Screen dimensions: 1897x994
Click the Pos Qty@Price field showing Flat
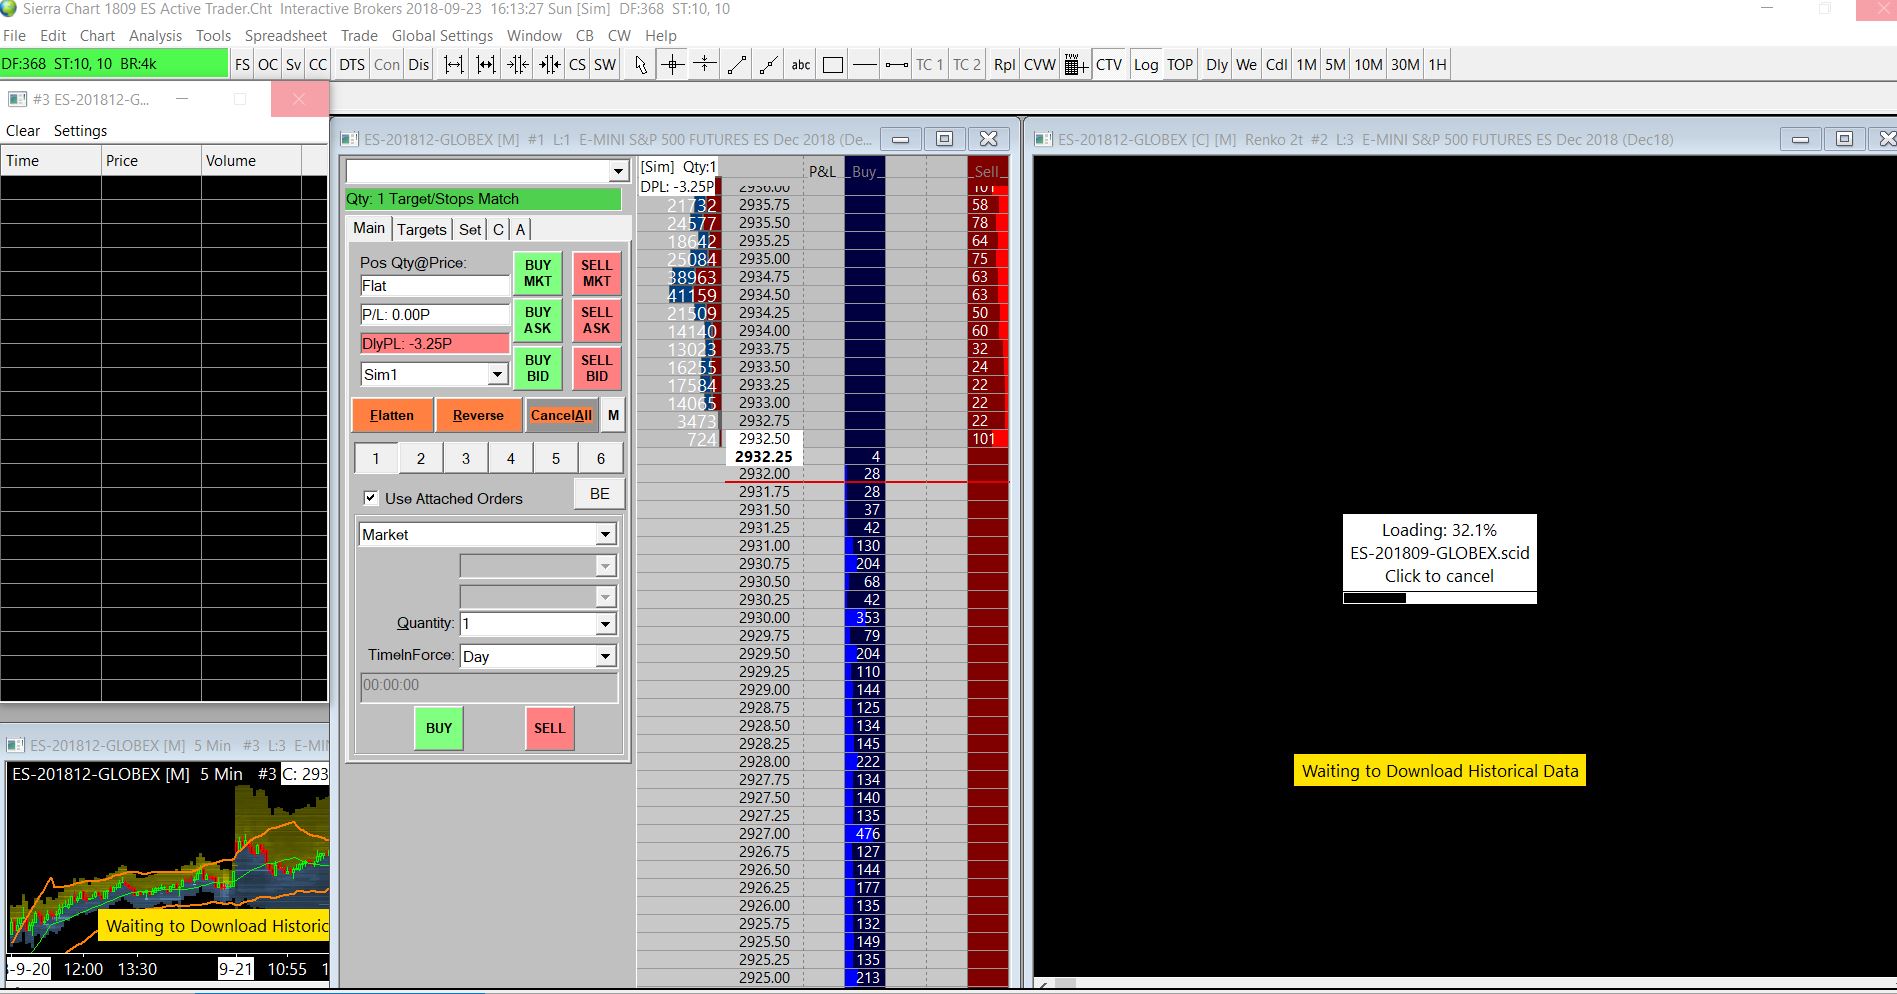[435, 286]
